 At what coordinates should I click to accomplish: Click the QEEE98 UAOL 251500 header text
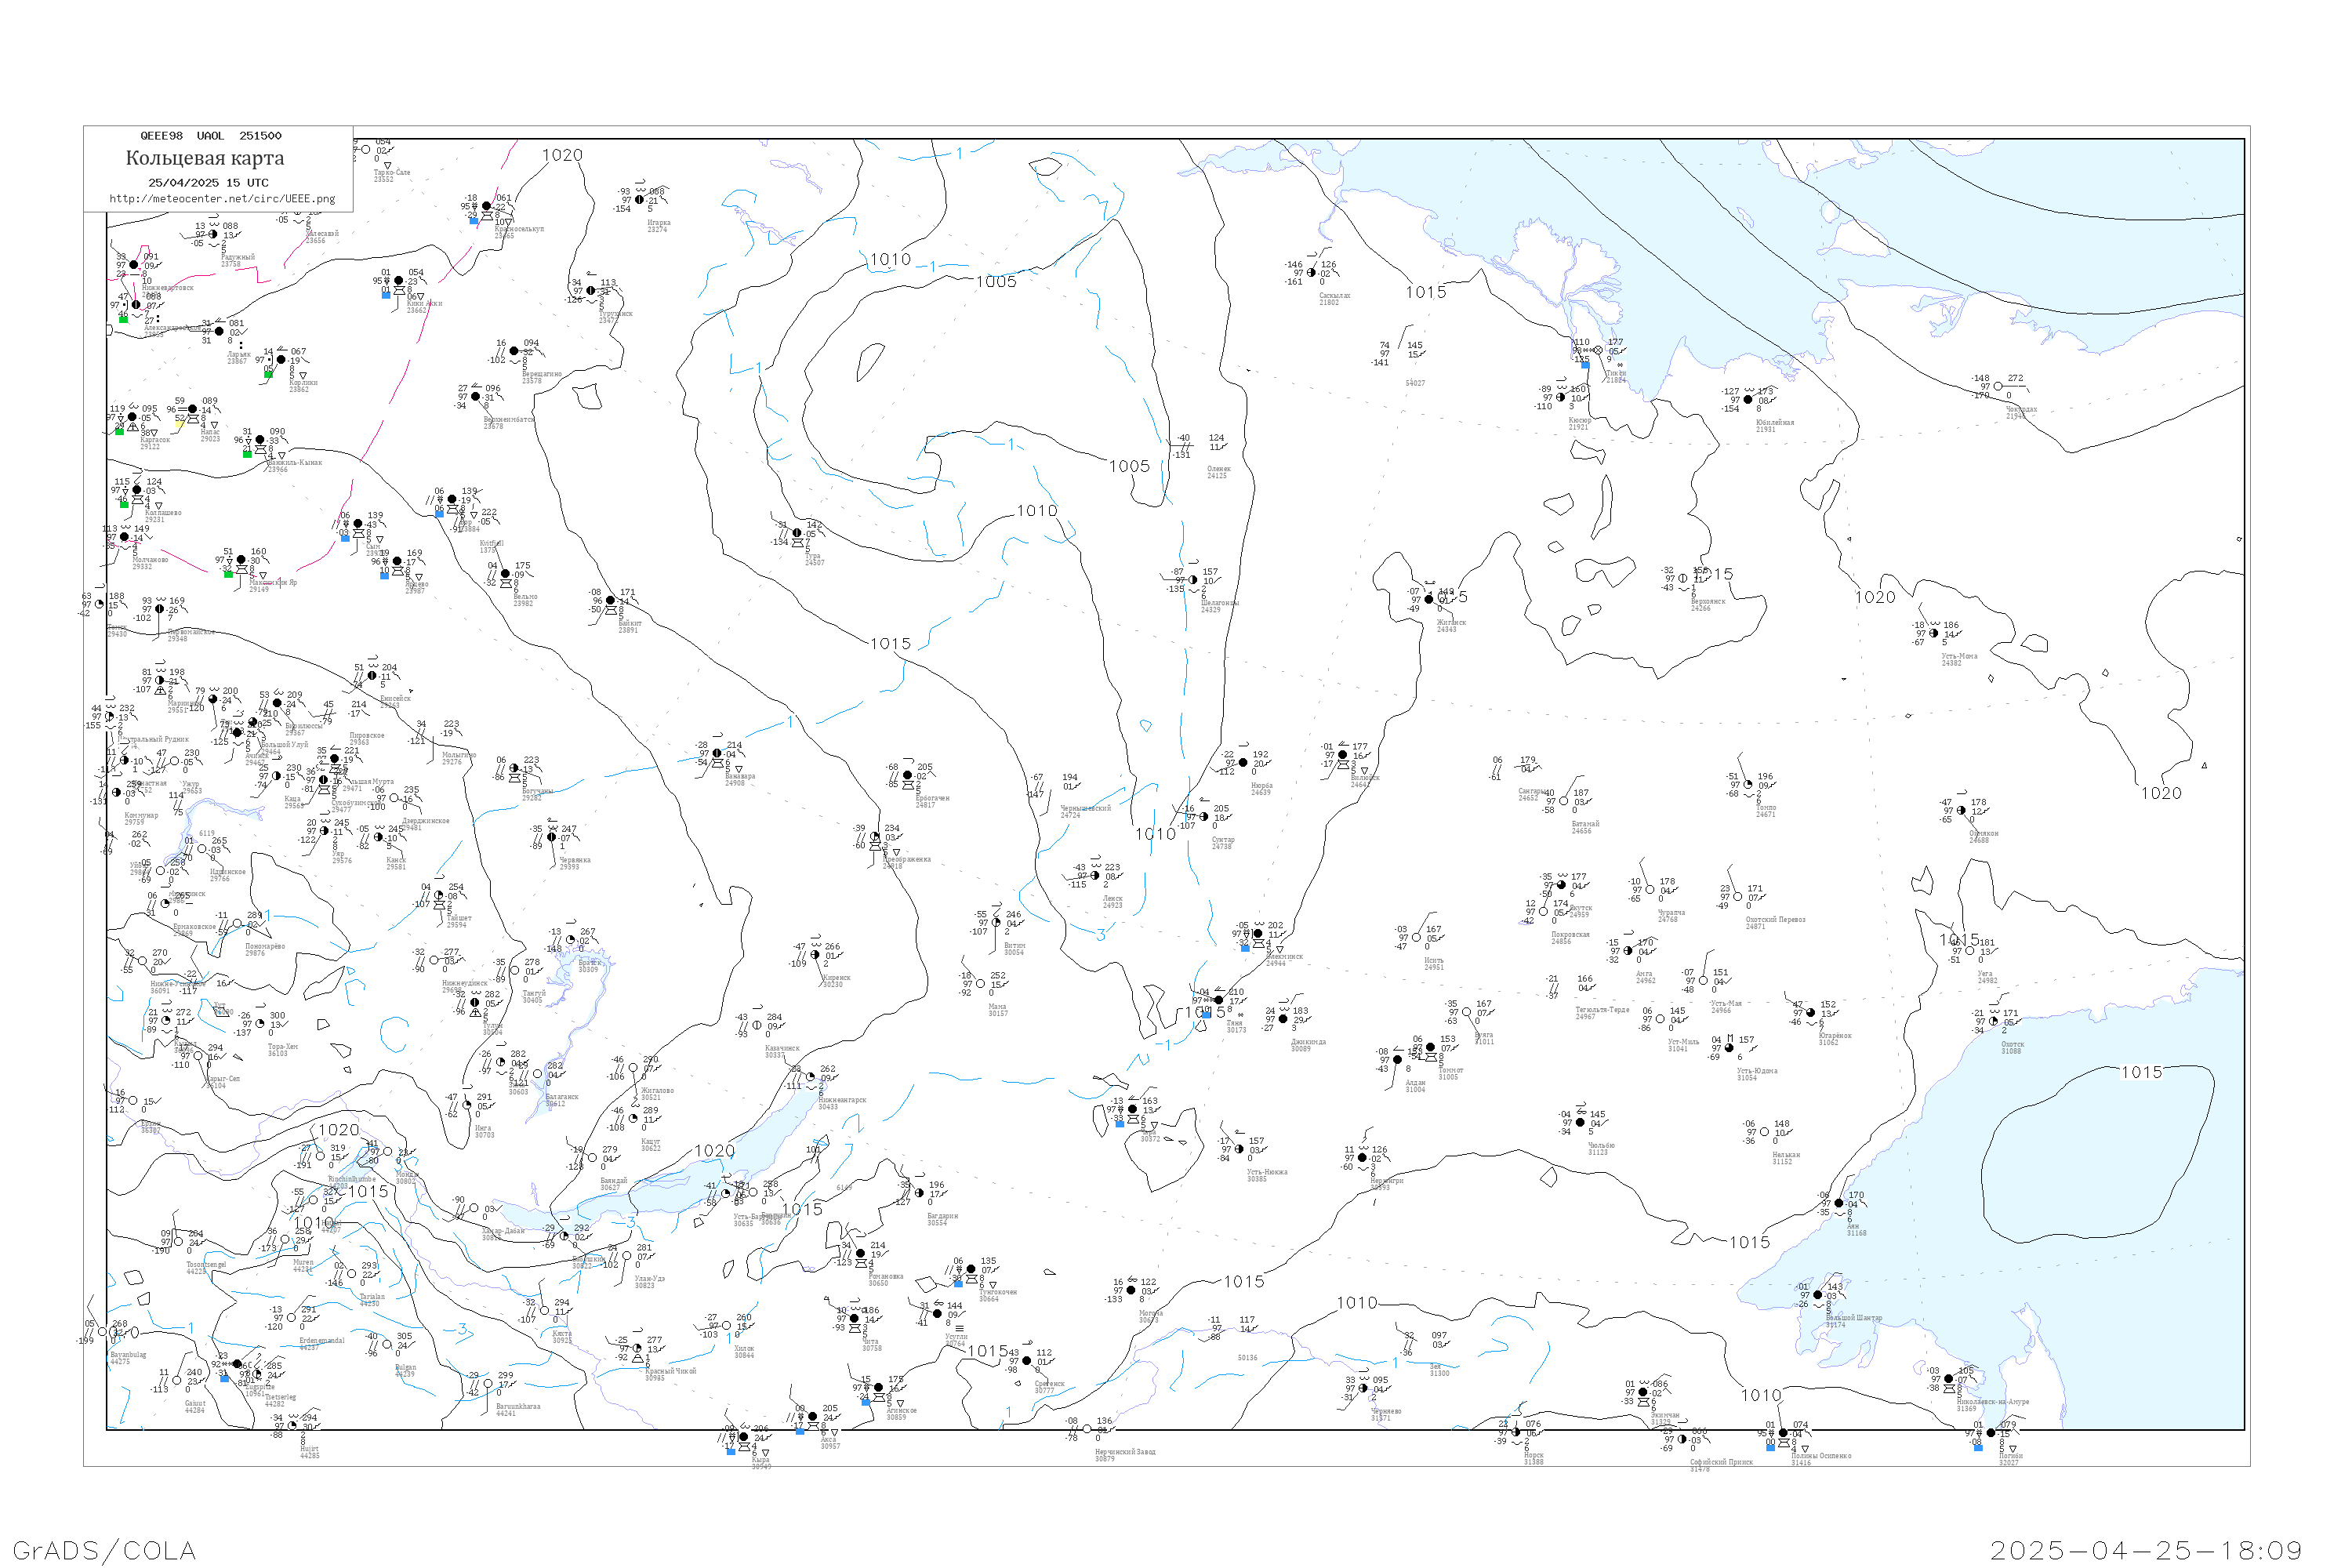(210, 135)
